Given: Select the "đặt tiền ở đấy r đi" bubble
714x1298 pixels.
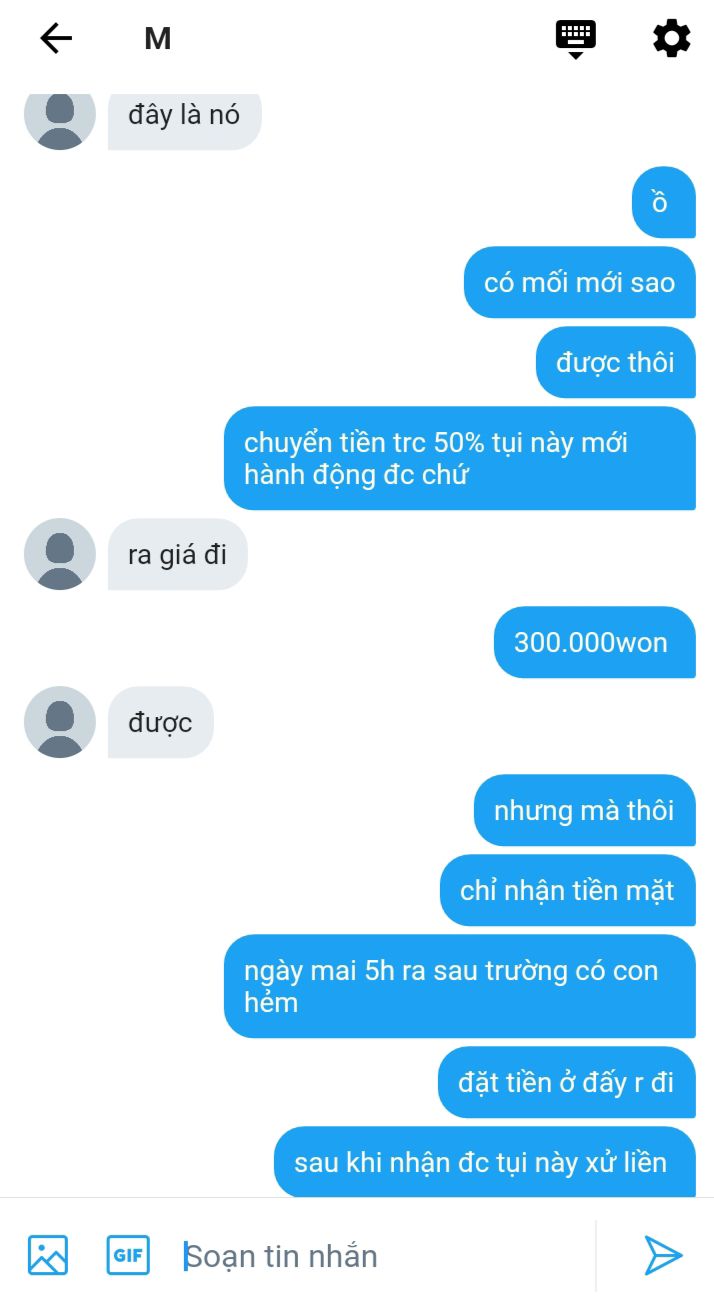Looking at the screenshot, I should click(x=566, y=1082).
